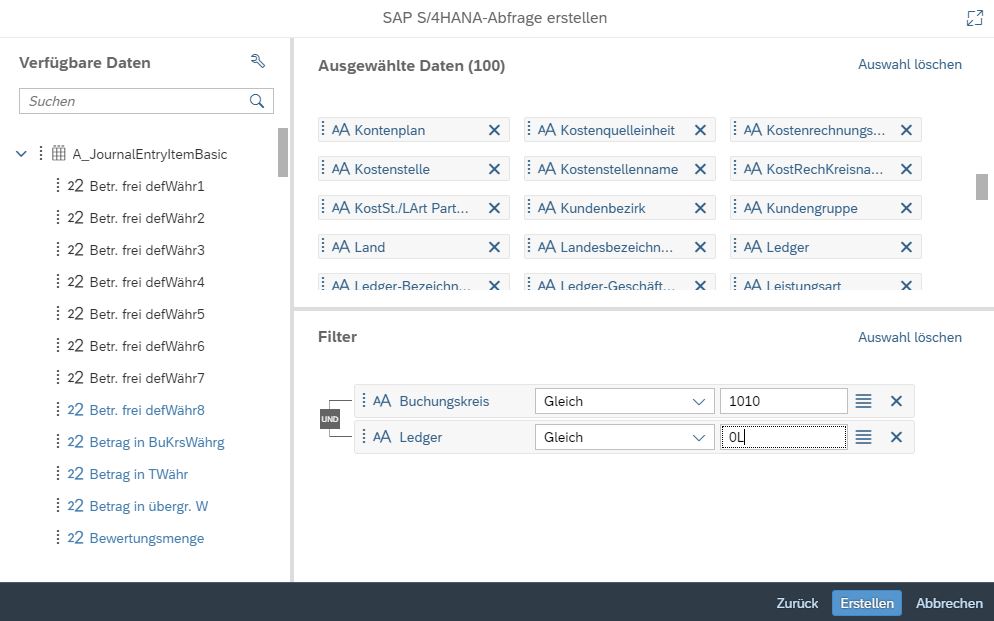Remove the Ledger chip from selected data
The width and height of the screenshot is (994, 621).
(907, 247)
